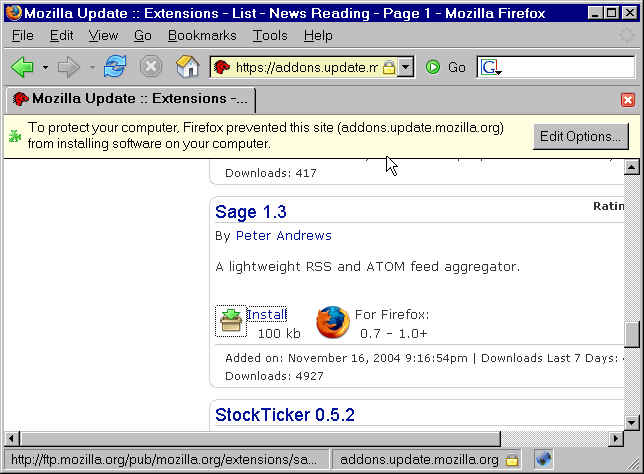
Task: Go to the Home page
Action: click(187, 67)
